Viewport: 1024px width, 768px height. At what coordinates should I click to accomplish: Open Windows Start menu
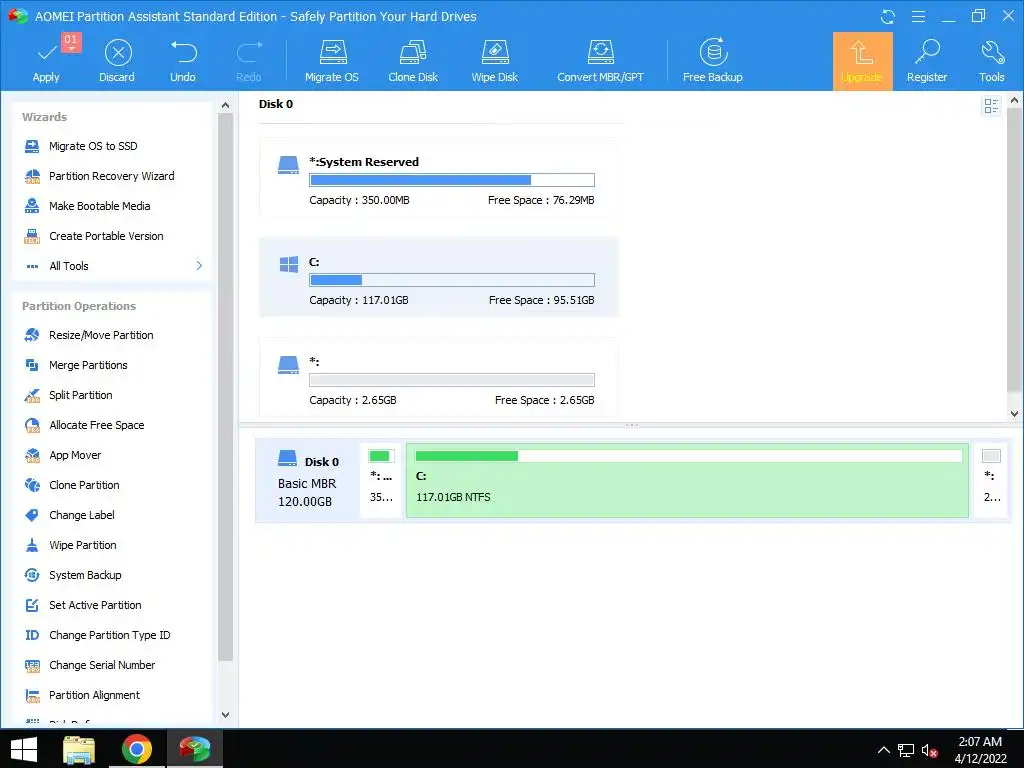coord(24,749)
